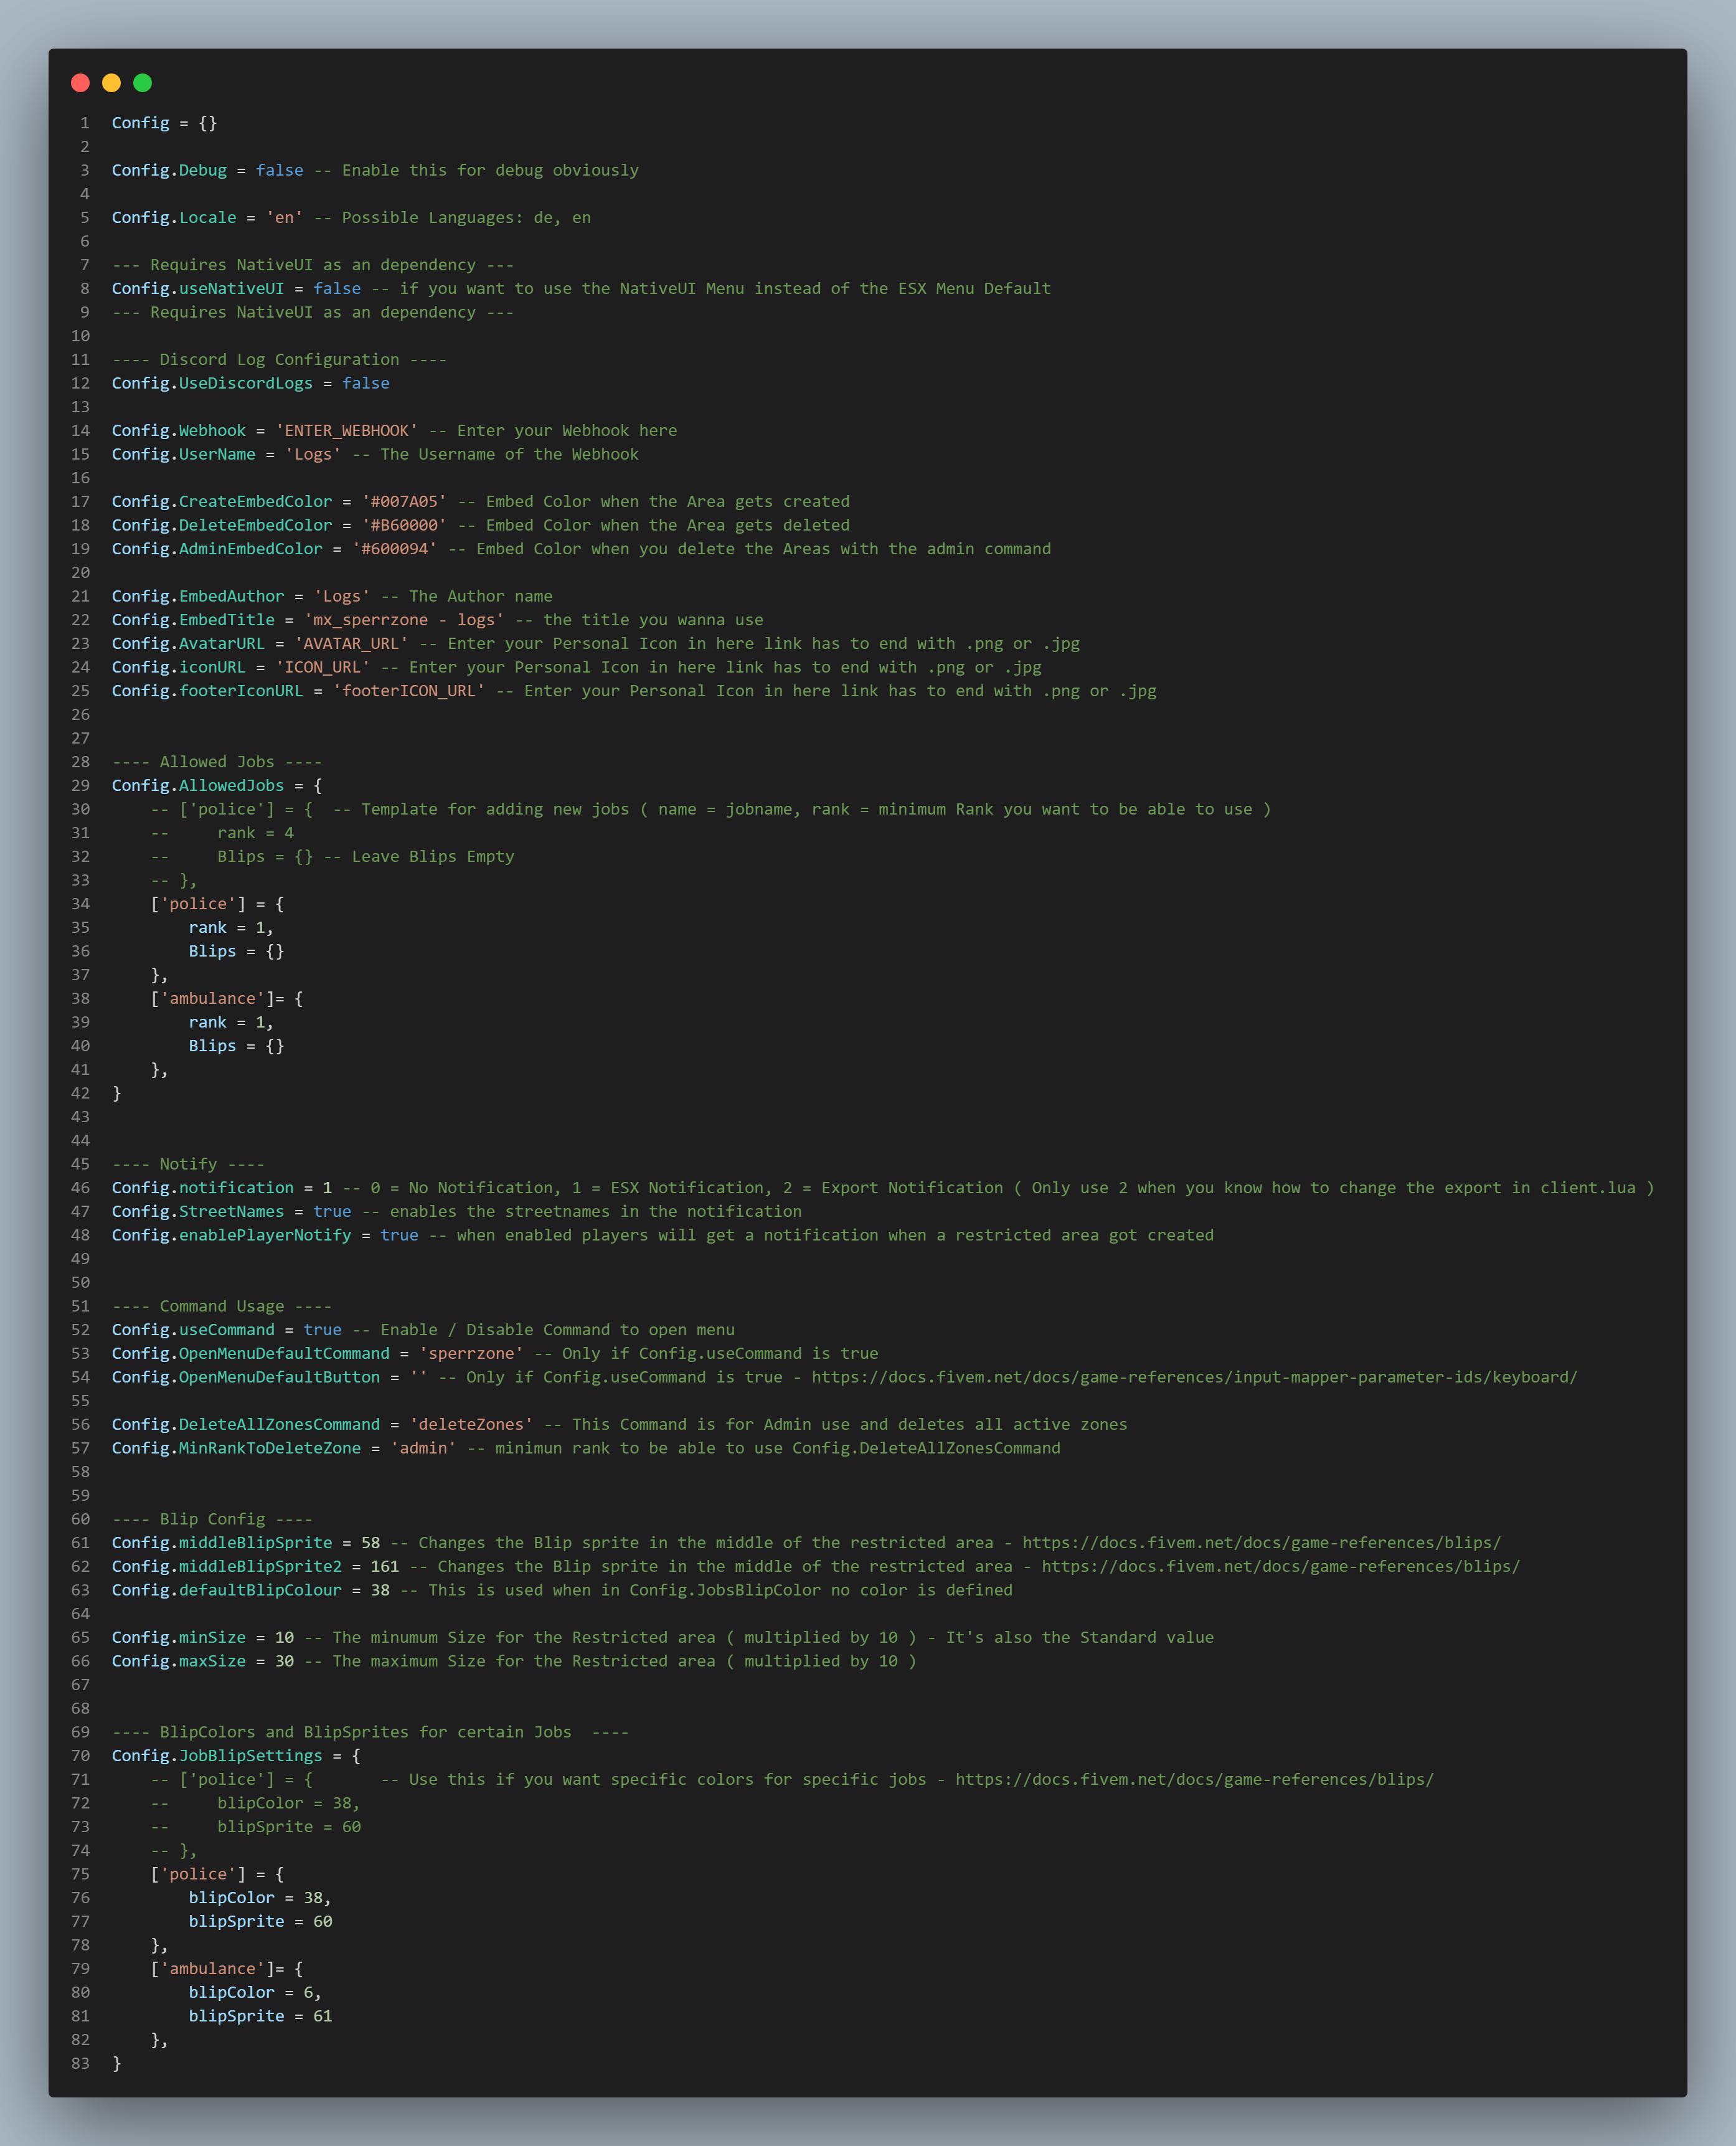Image resolution: width=1736 pixels, height=2146 pixels.
Task: Click the 'ambulance' job key in JobBlipSettings
Action: [213, 1968]
